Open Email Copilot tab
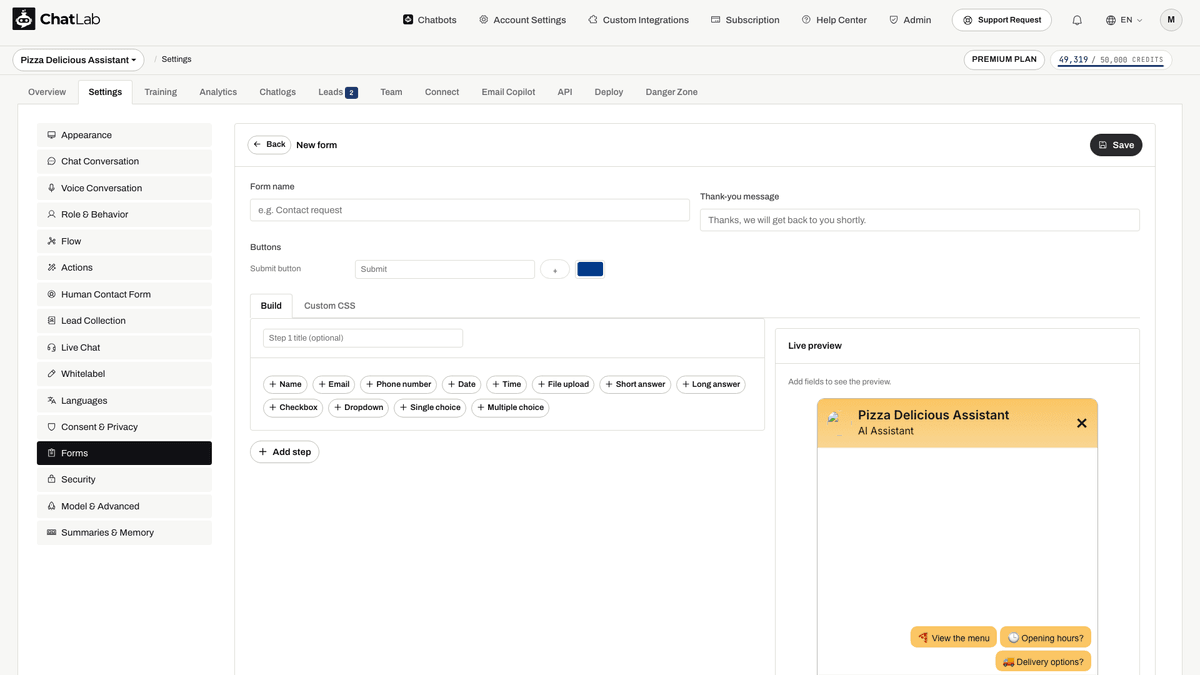 coord(508,92)
